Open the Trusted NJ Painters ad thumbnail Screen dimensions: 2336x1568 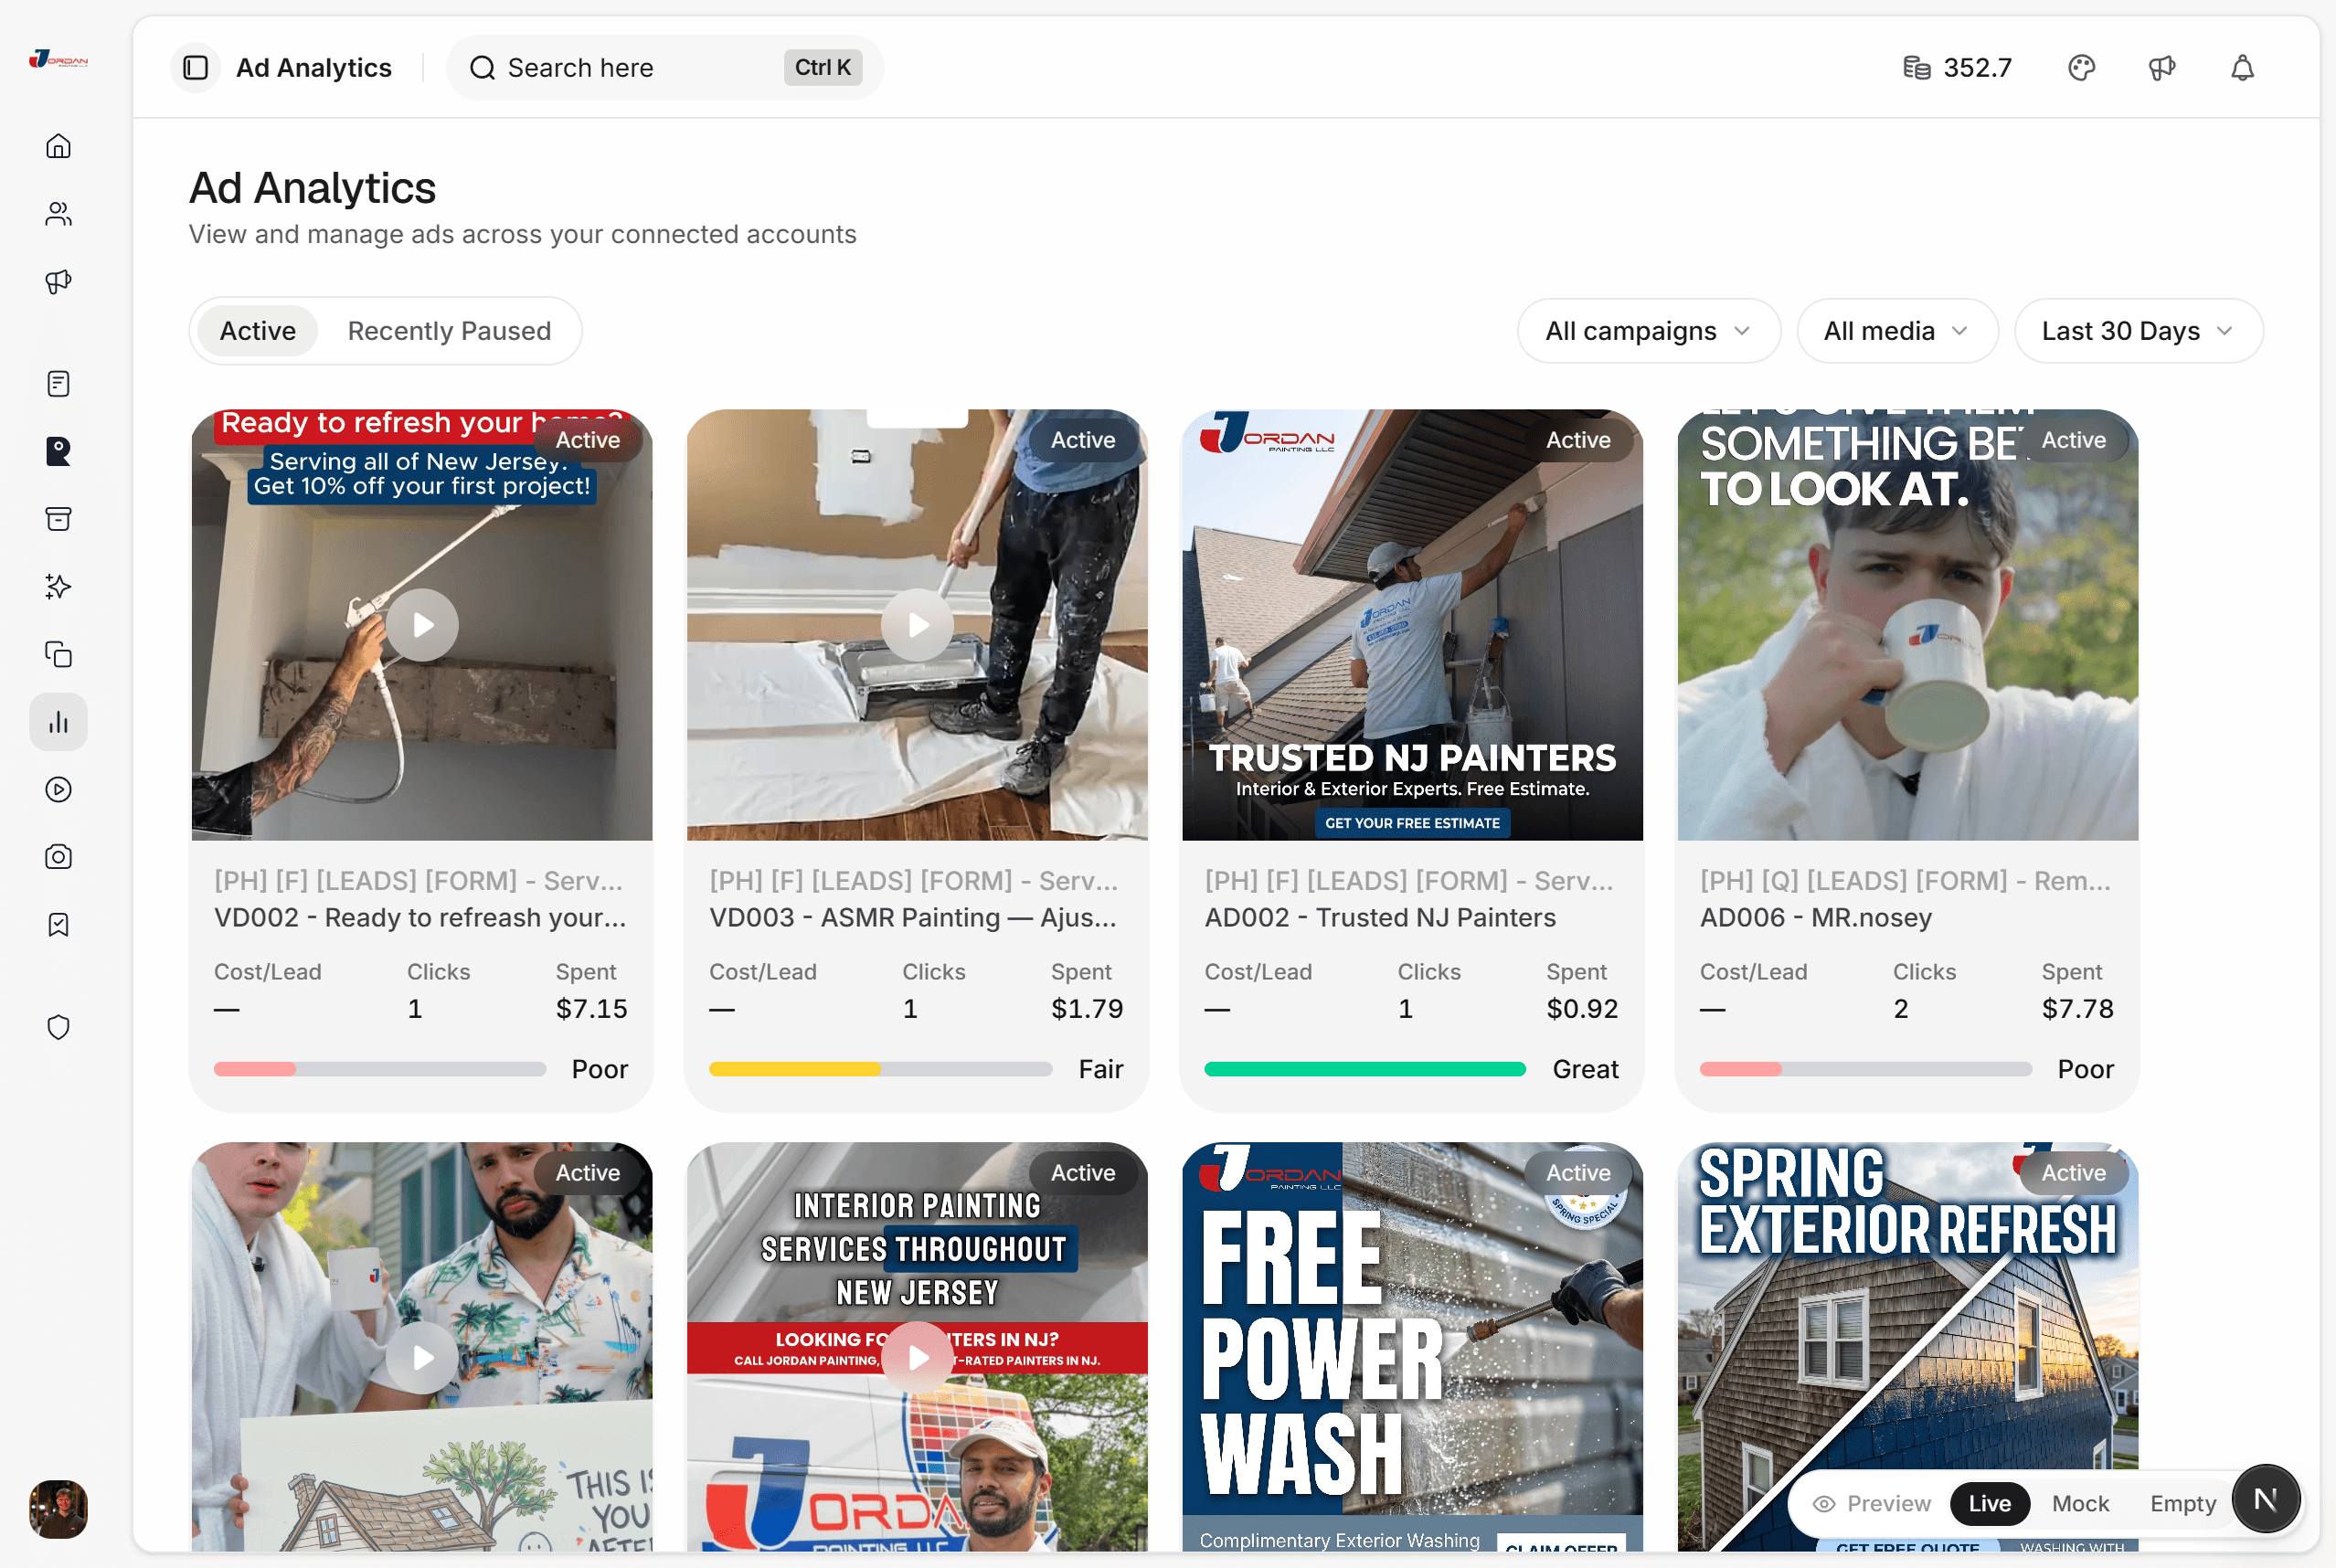tap(1412, 625)
